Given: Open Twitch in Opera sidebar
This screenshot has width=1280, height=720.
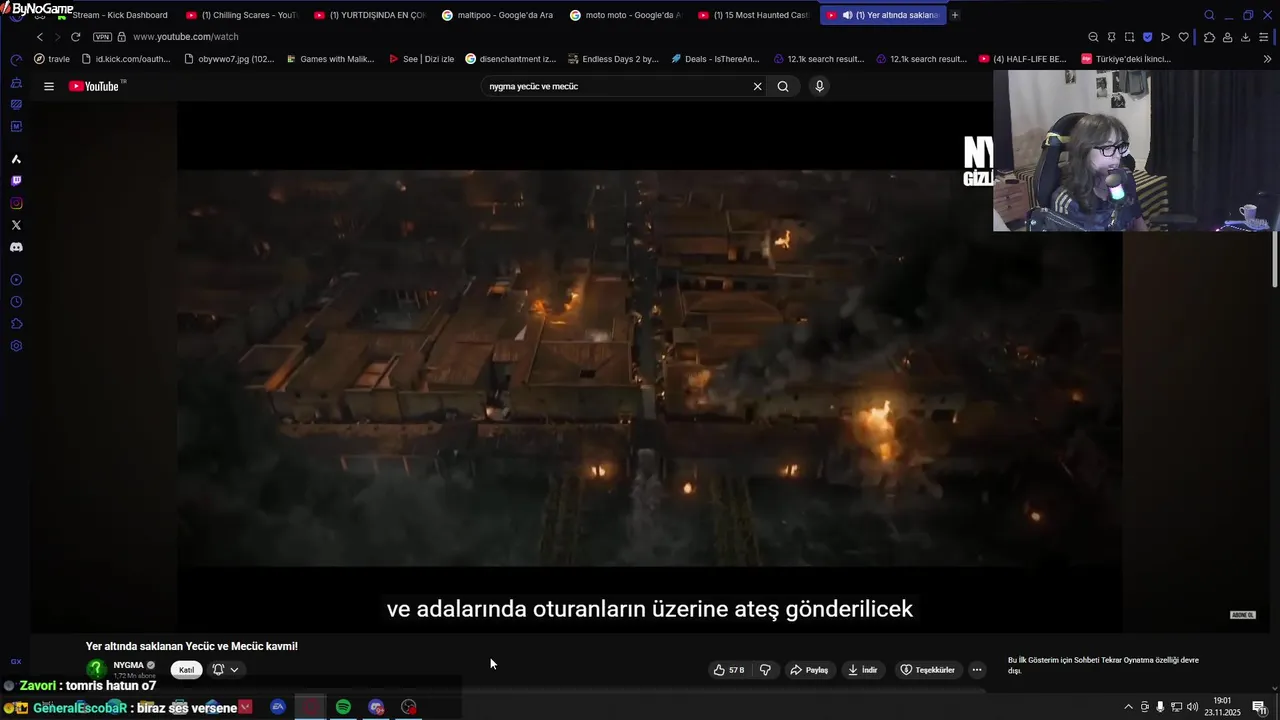Looking at the screenshot, I should (16, 181).
